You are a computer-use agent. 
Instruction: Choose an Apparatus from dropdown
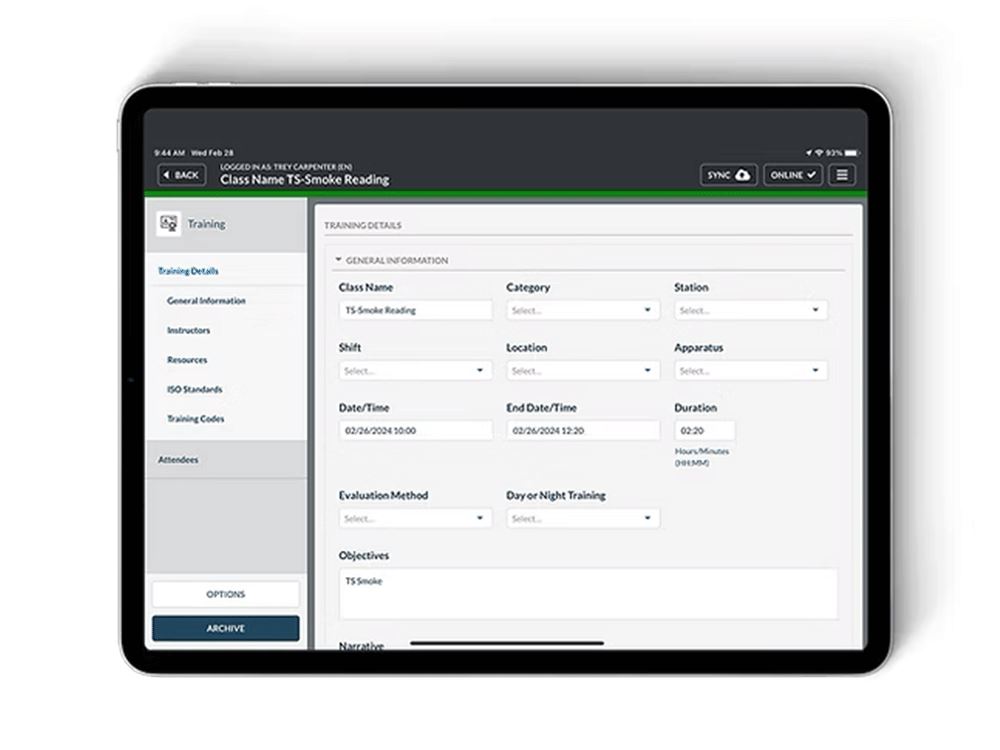click(750, 371)
